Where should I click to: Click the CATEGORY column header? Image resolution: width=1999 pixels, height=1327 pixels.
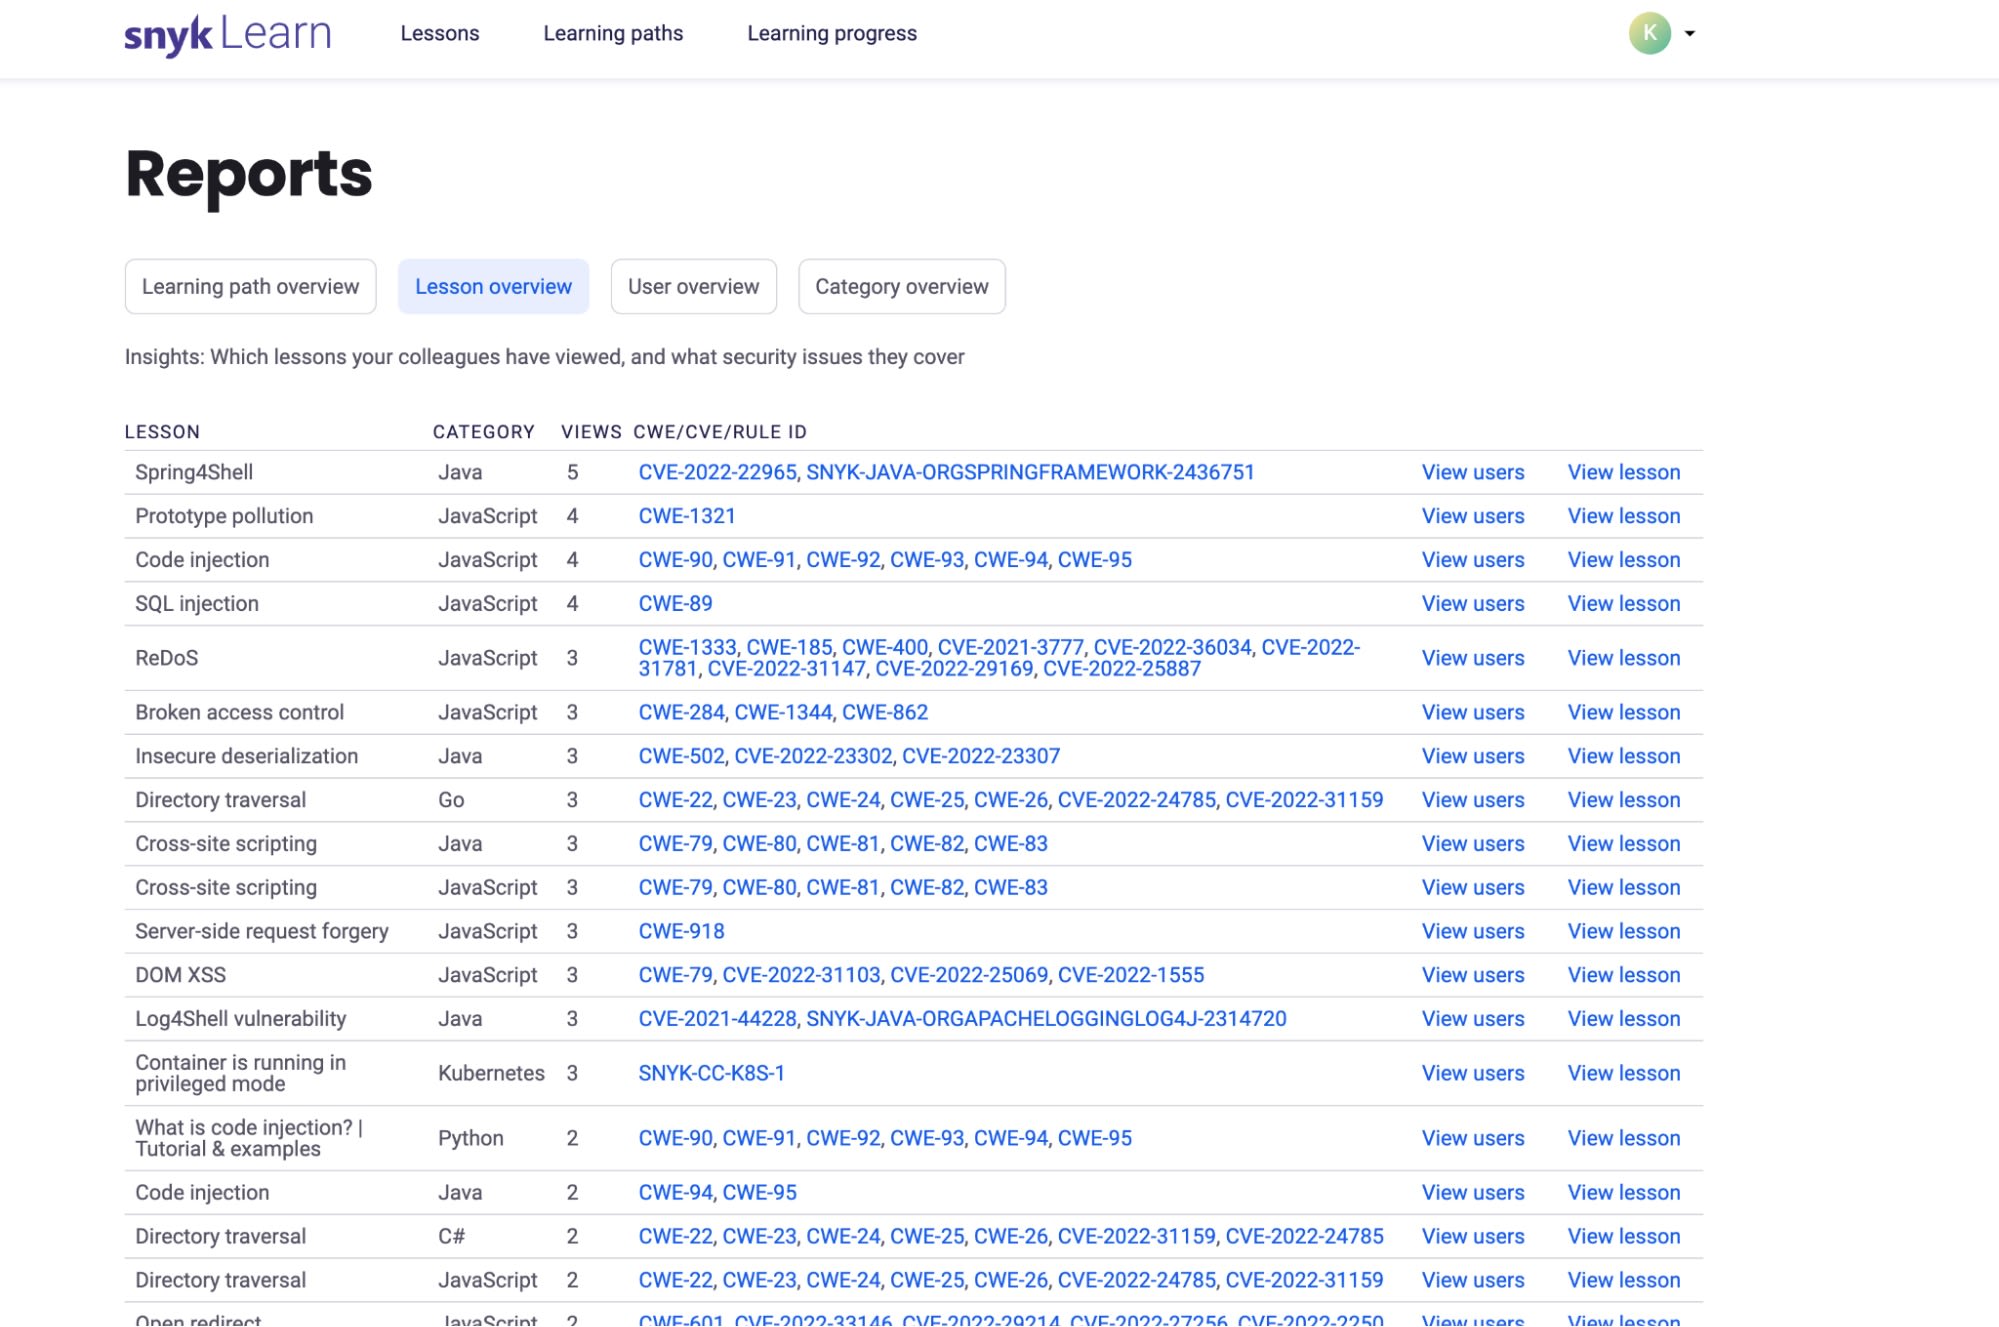coord(483,432)
